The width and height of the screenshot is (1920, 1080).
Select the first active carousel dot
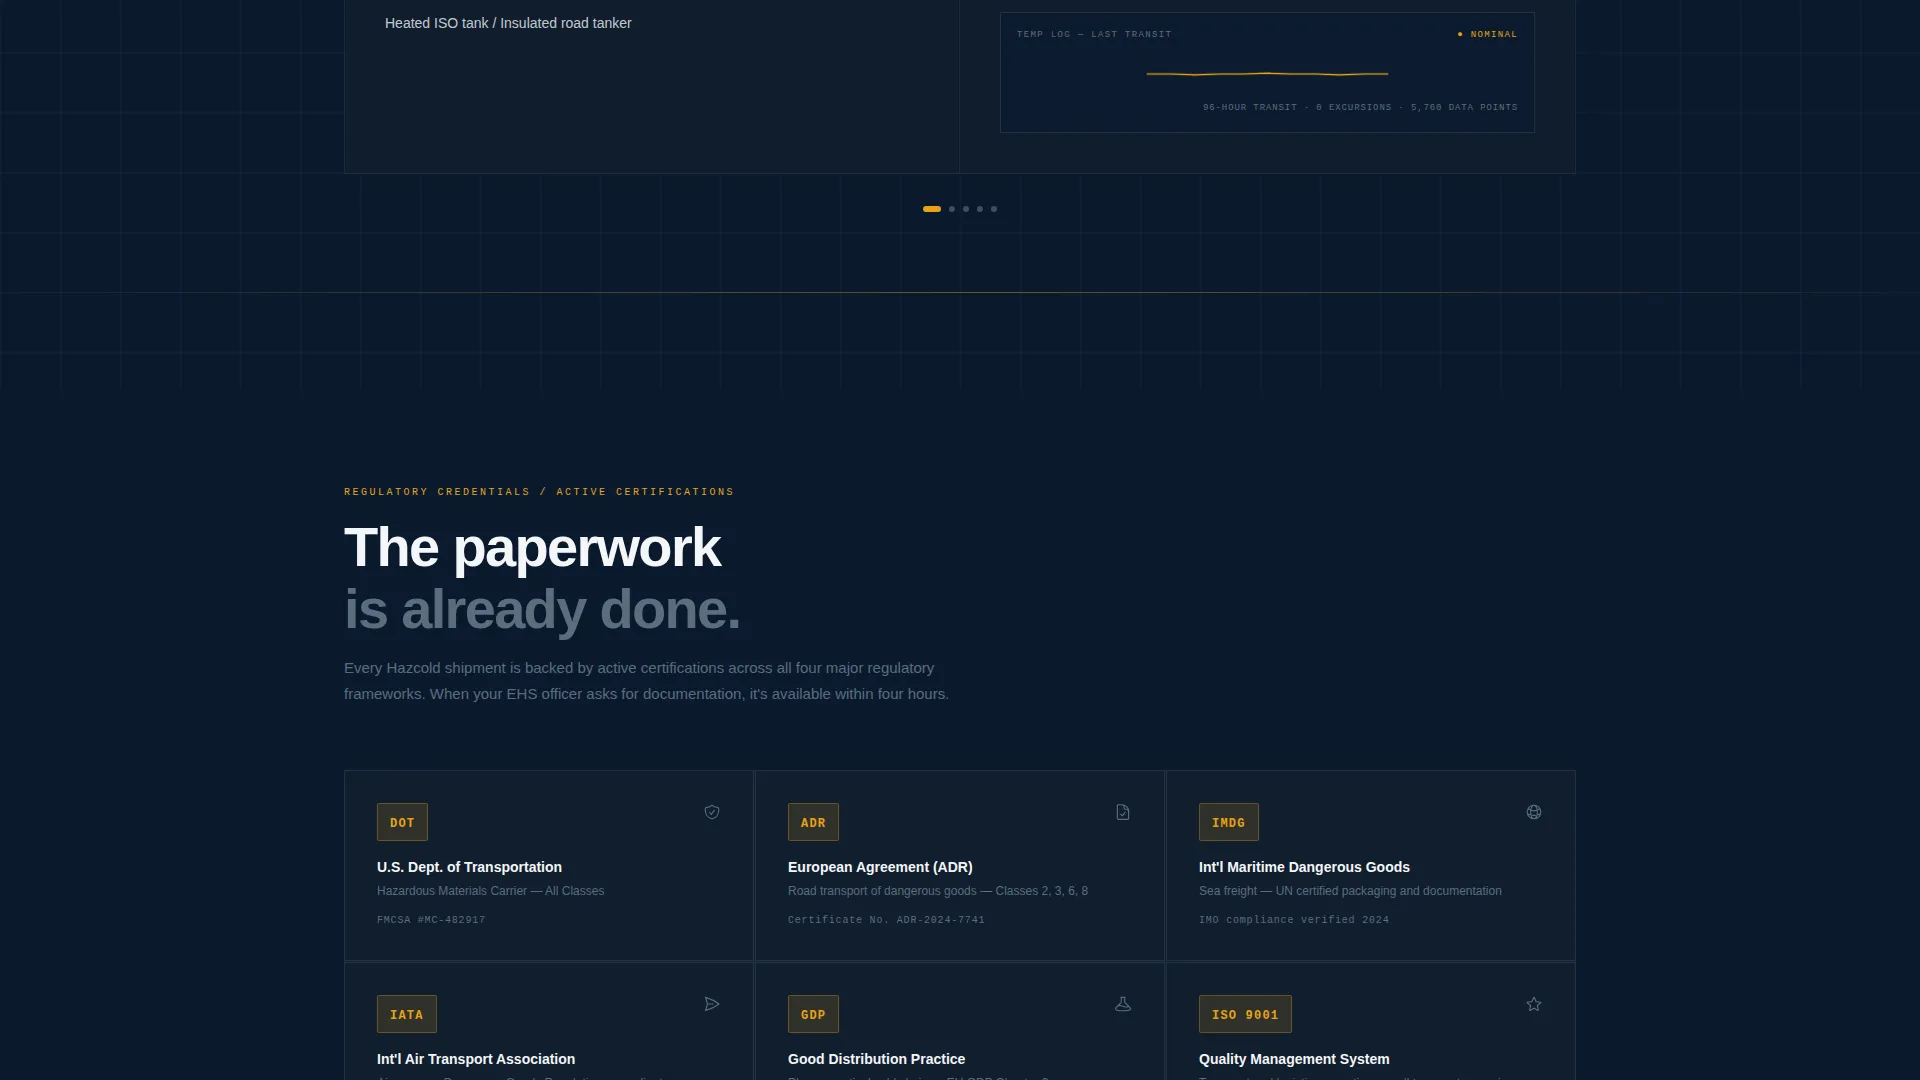(x=932, y=209)
